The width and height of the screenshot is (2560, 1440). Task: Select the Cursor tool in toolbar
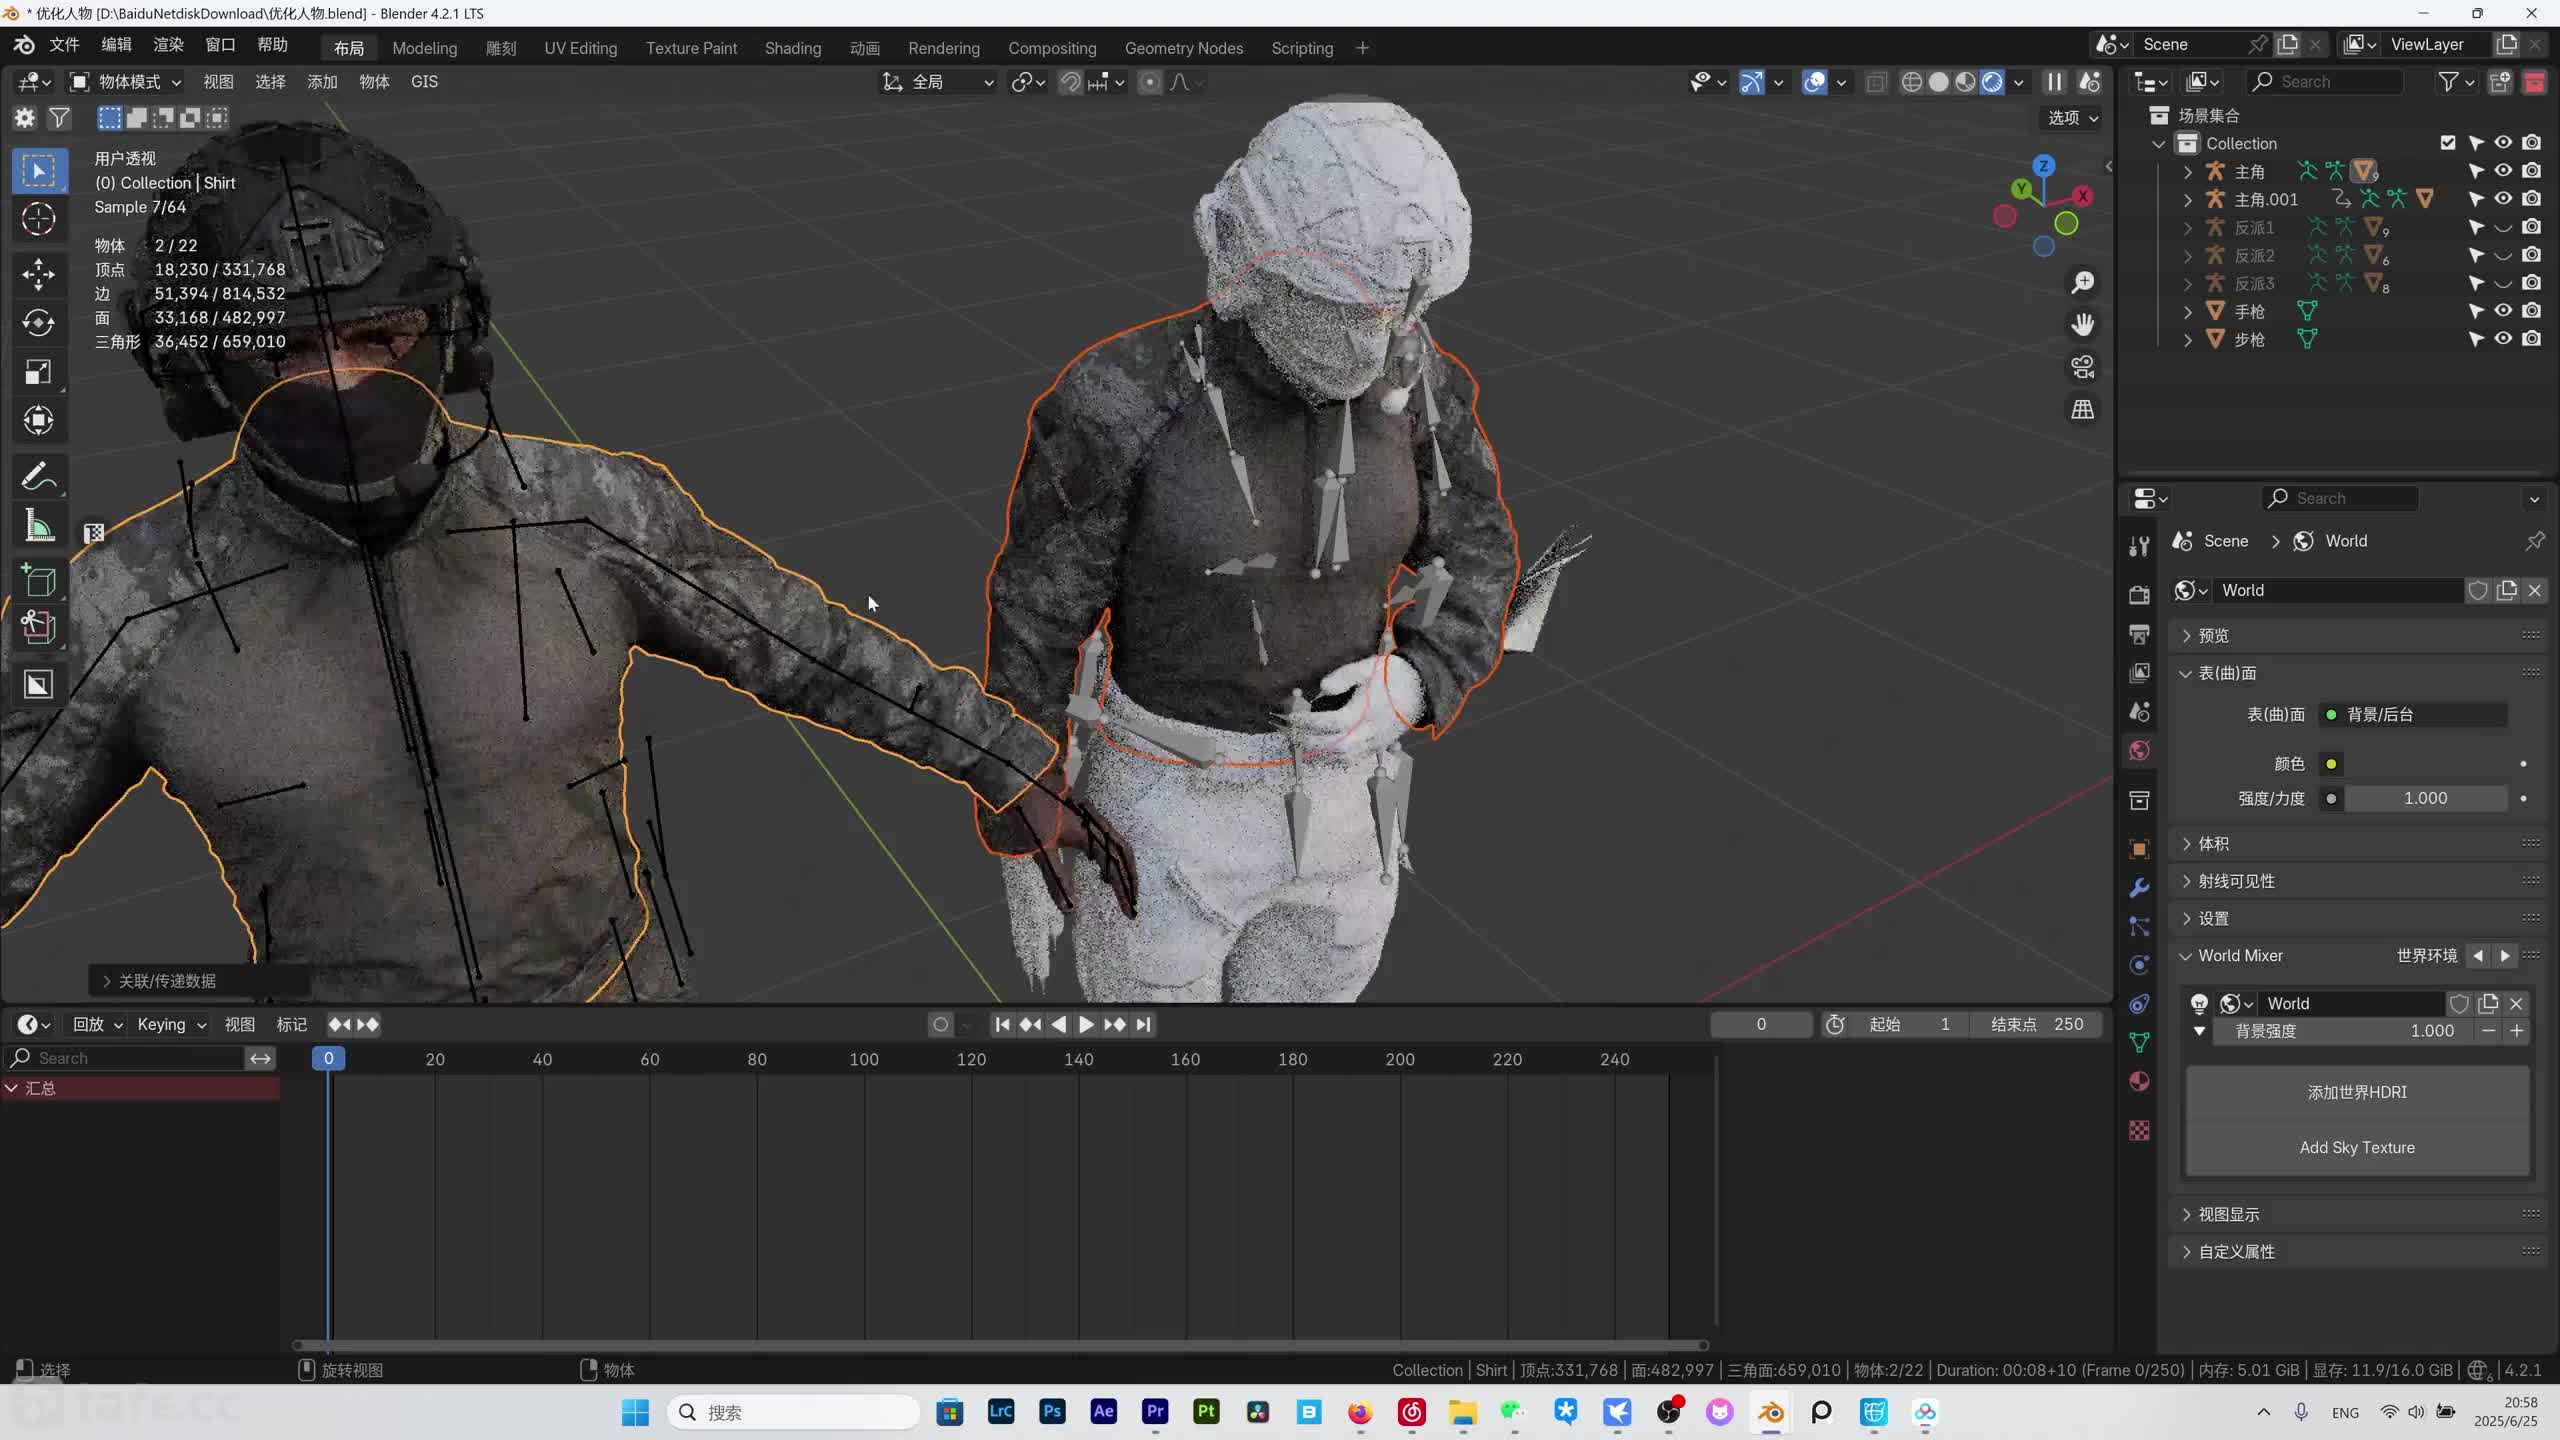point(38,219)
